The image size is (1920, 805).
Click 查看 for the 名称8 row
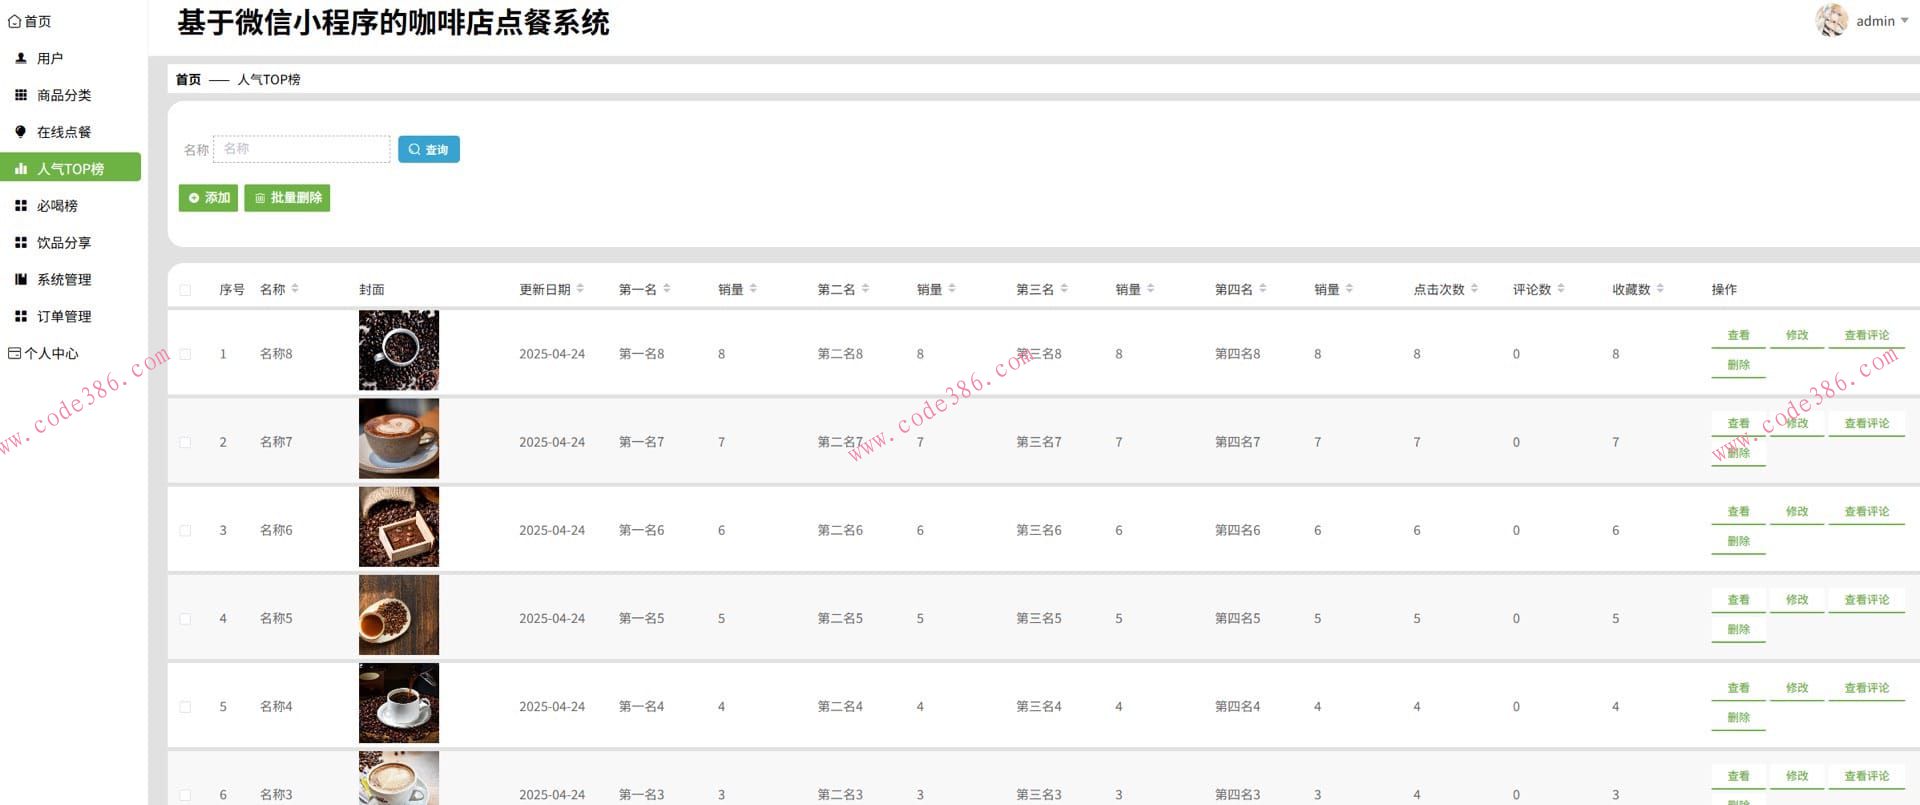(1739, 335)
